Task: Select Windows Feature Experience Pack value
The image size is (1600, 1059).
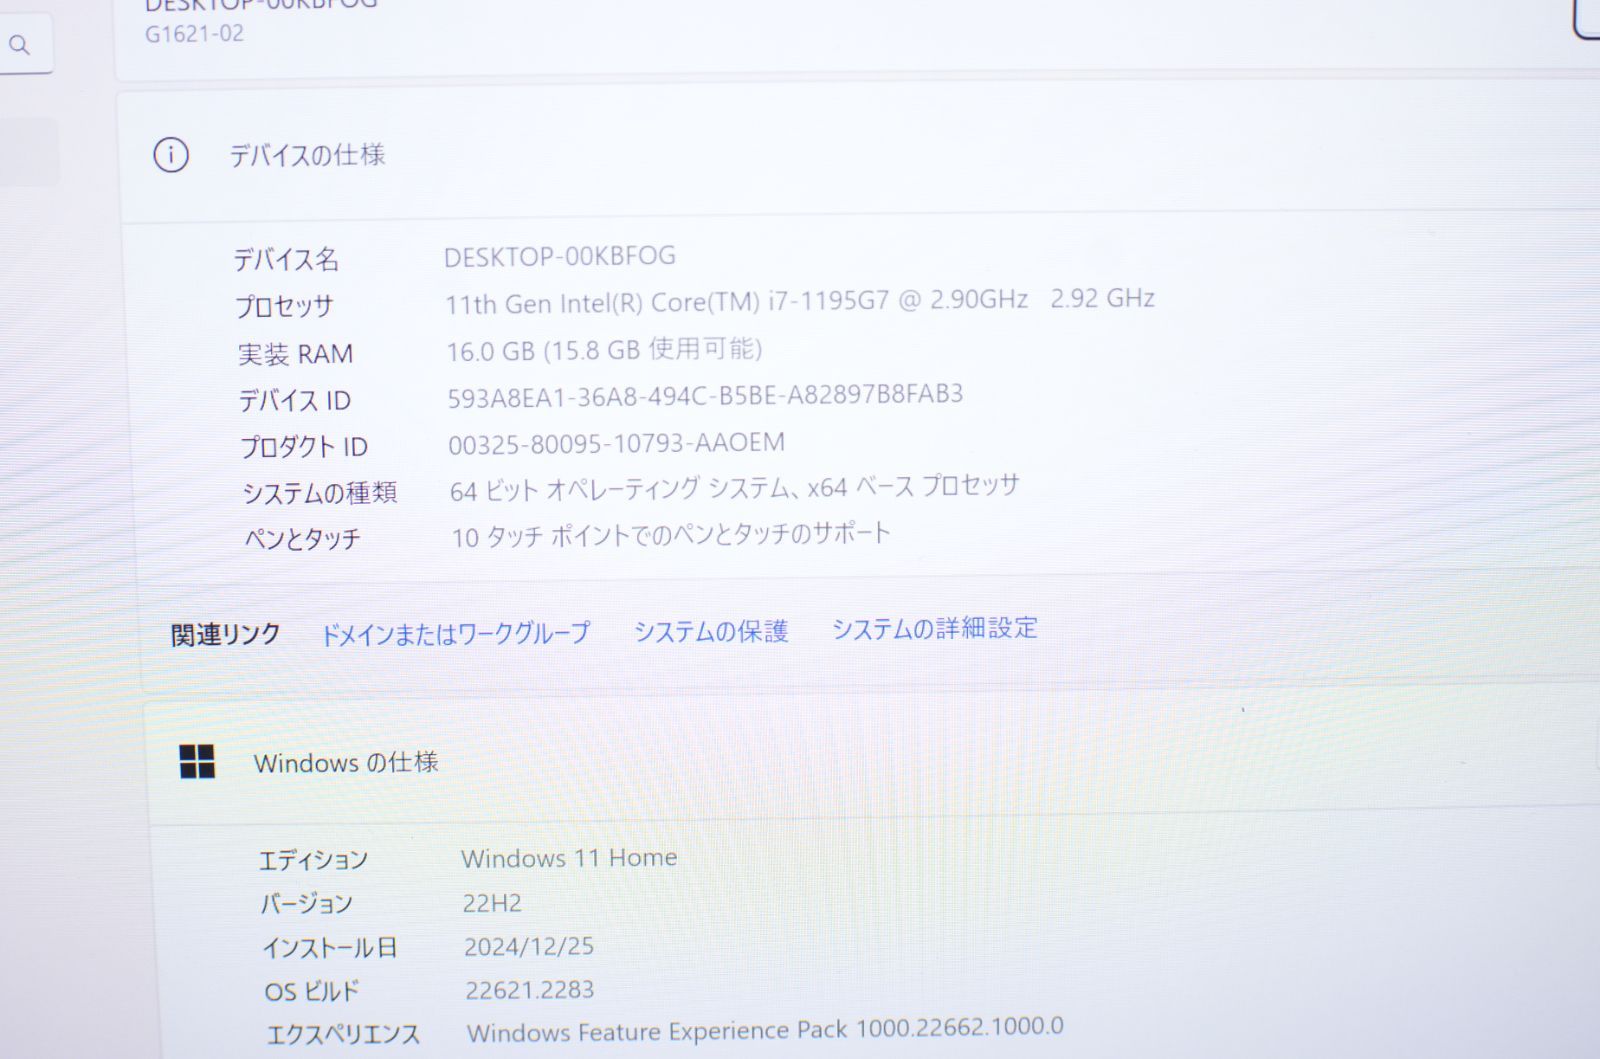Action: pyautogui.click(x=765, y=1029)
